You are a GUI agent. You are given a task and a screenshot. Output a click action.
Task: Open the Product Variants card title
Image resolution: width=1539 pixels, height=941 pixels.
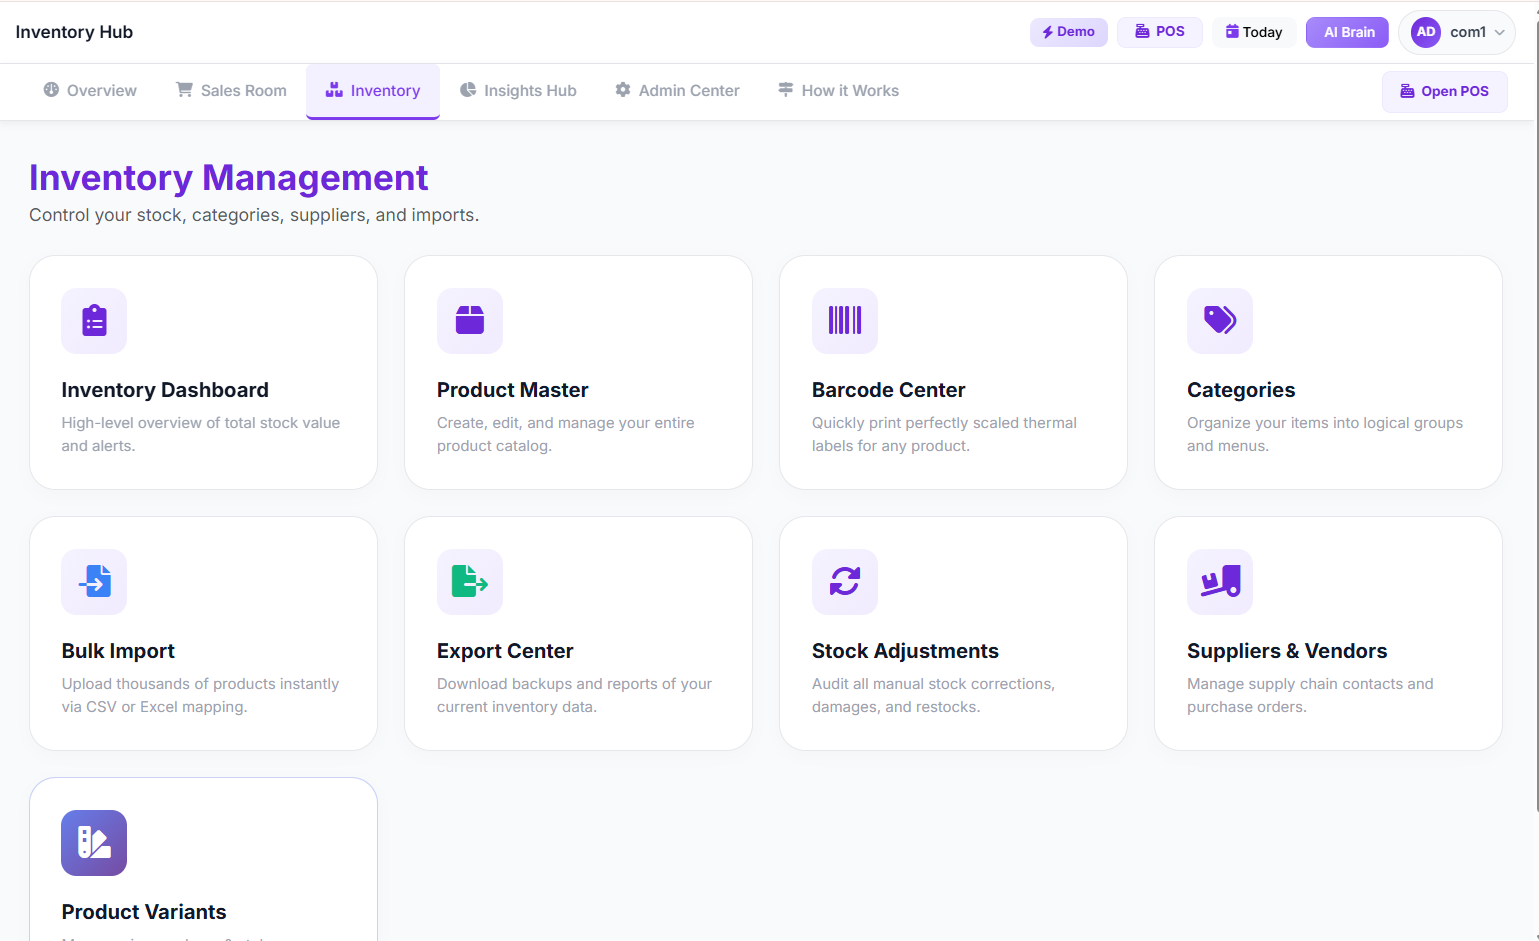tap(144, 912)
